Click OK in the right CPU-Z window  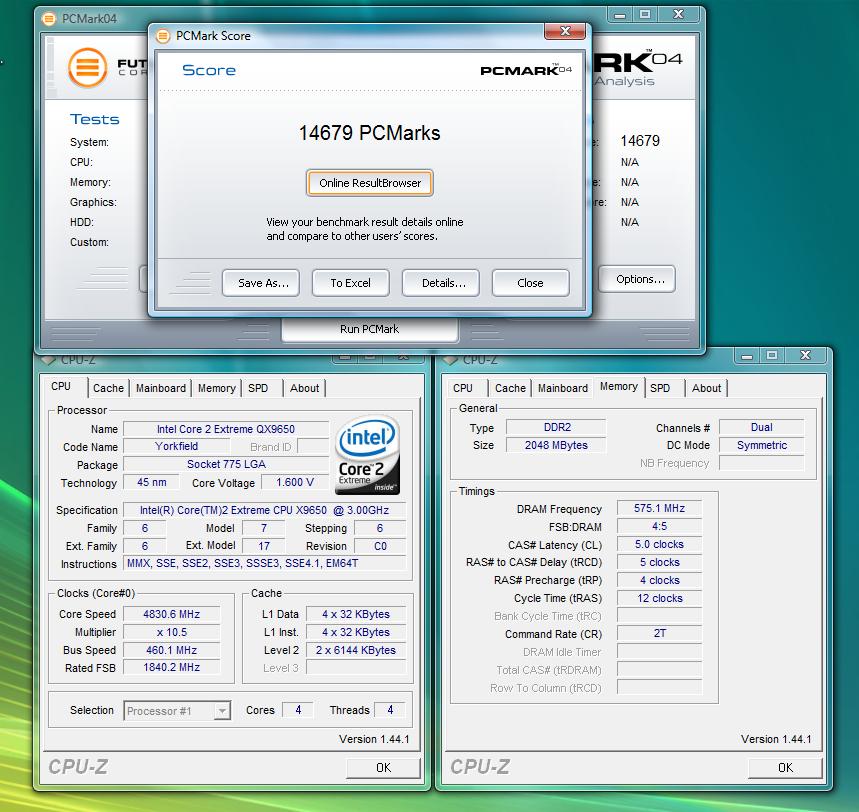pos(785,768)
